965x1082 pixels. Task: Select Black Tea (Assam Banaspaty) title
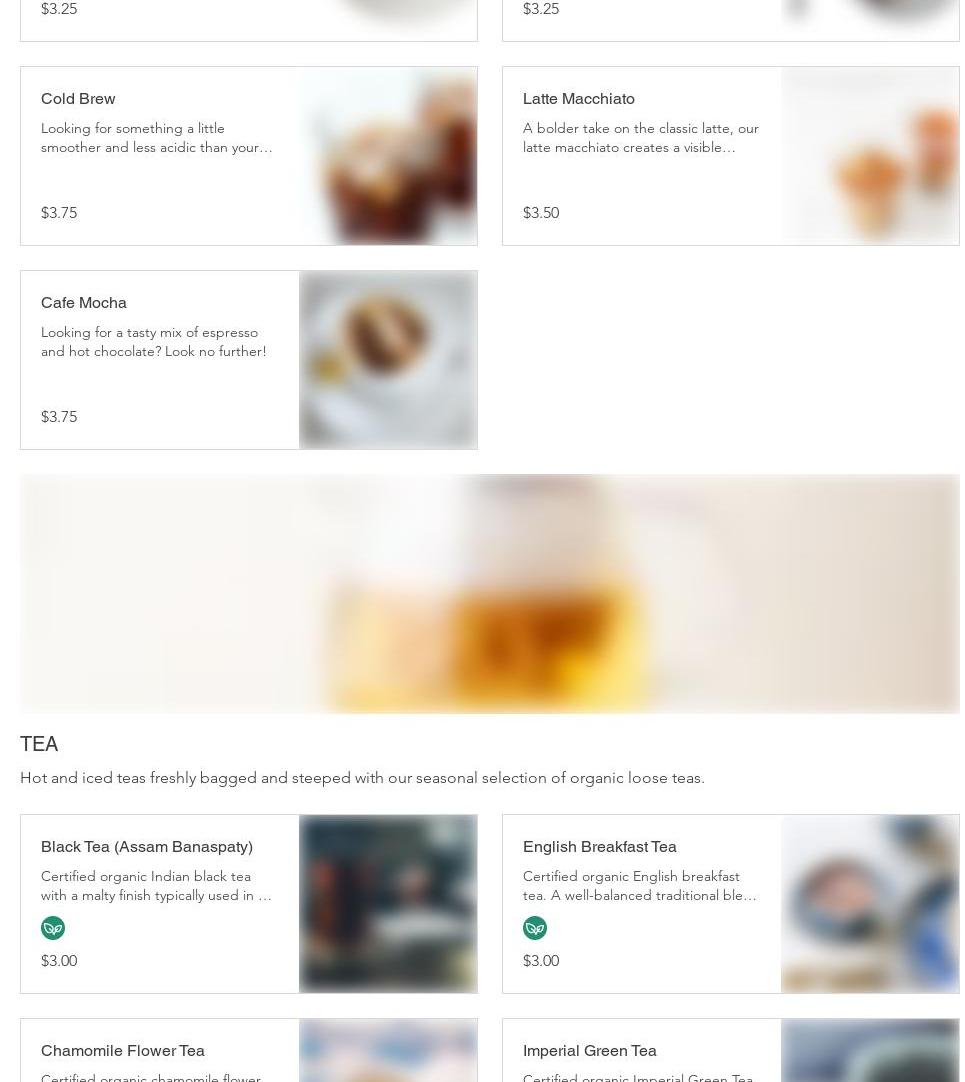pyautogui.click(x=146, y=847)
